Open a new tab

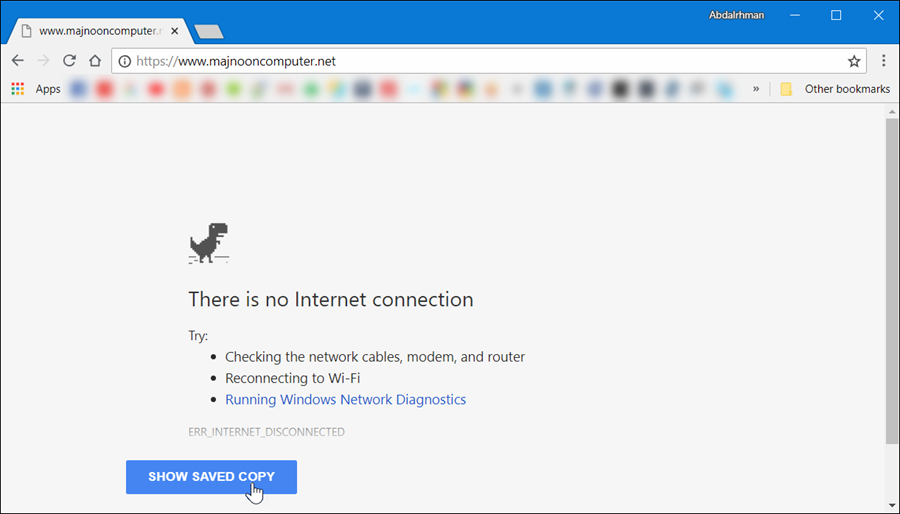[209, 32]
